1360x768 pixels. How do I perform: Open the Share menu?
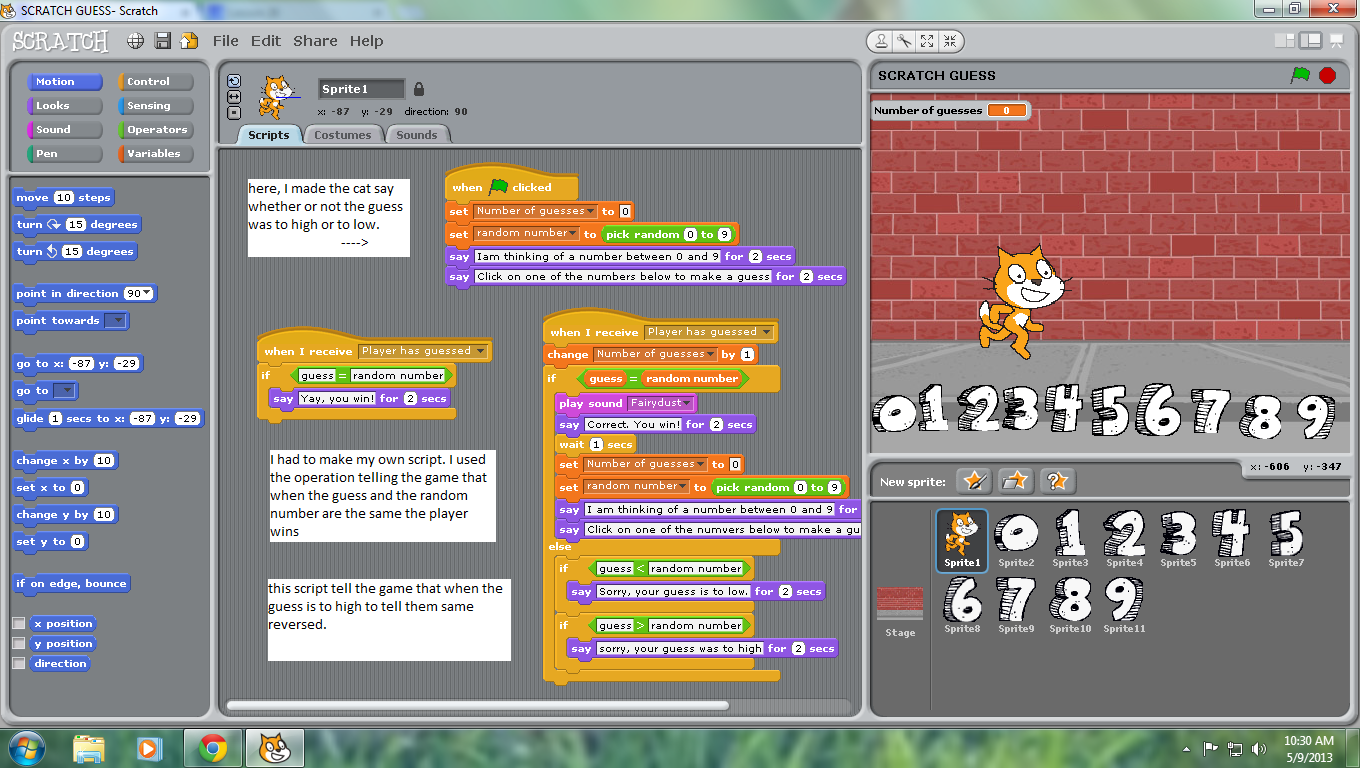click(x=315, y=41)
